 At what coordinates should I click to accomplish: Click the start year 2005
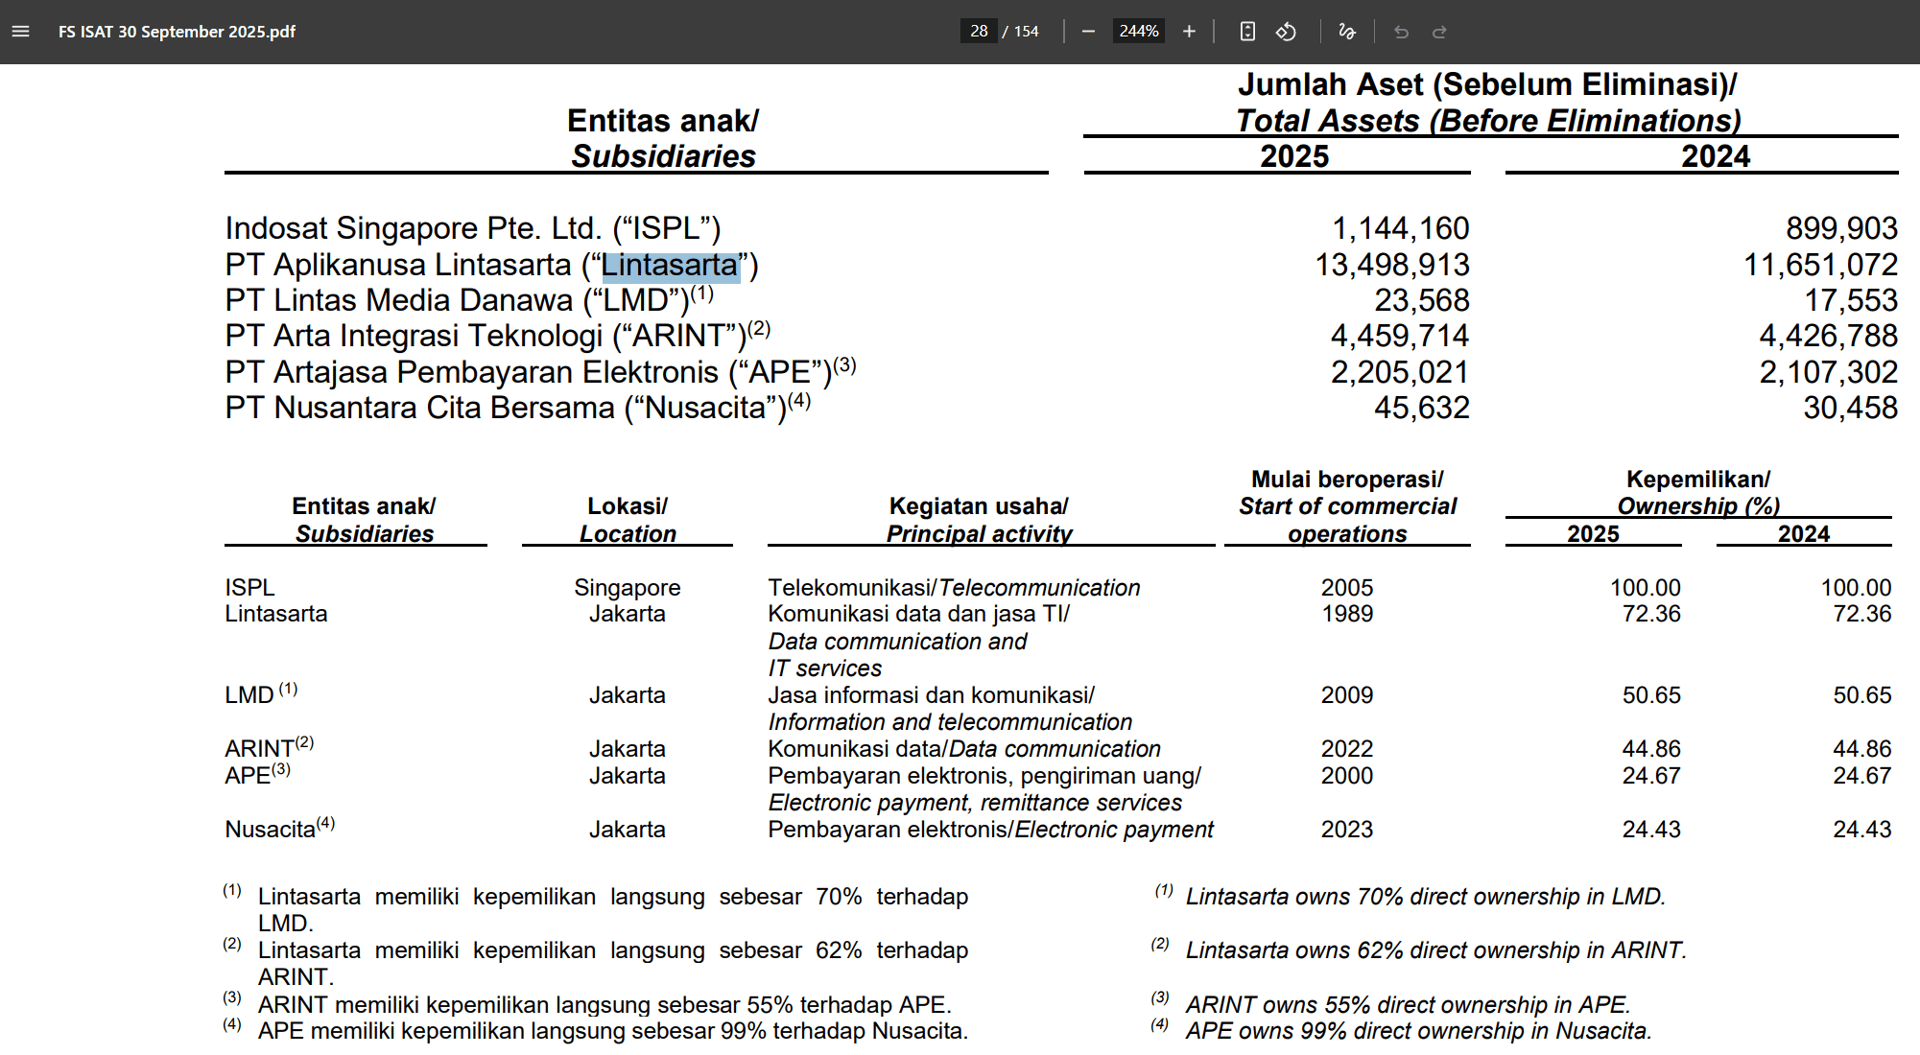(1347, 588)
